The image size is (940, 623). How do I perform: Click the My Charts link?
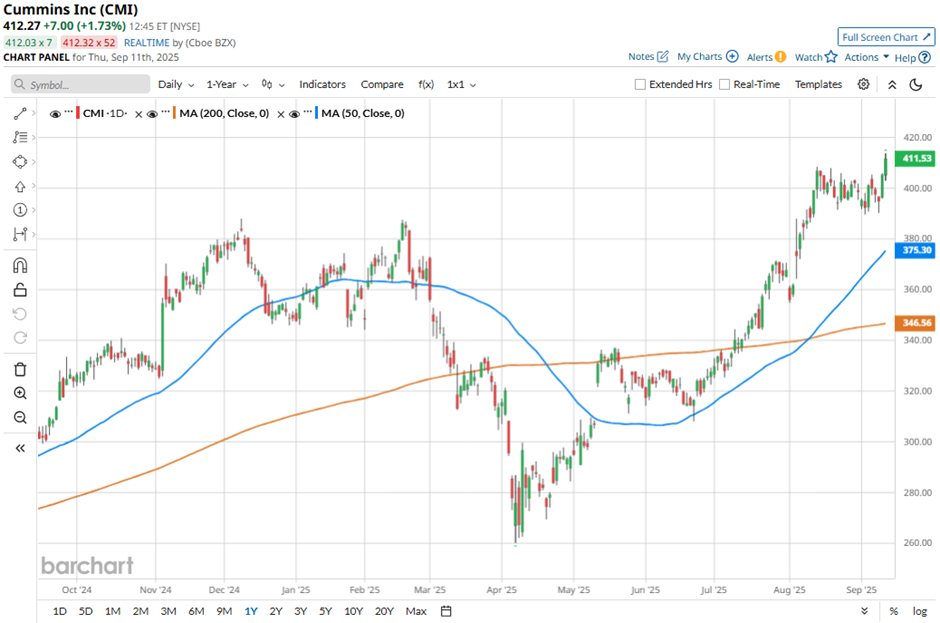[x=699, y=56]
